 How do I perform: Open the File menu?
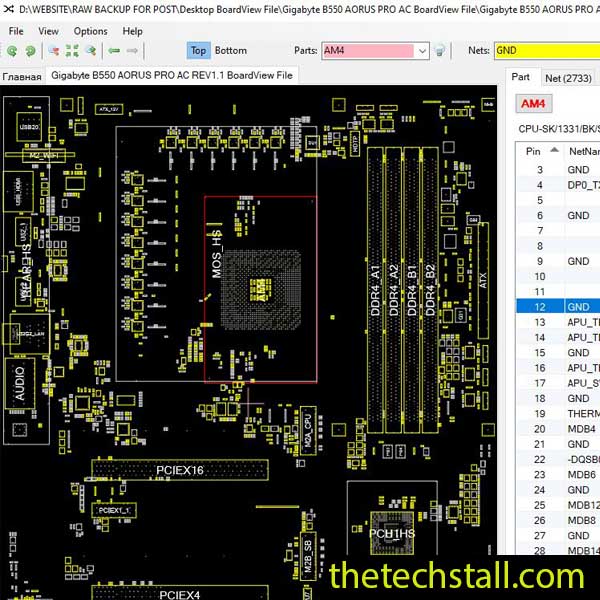tap(16, 31)
